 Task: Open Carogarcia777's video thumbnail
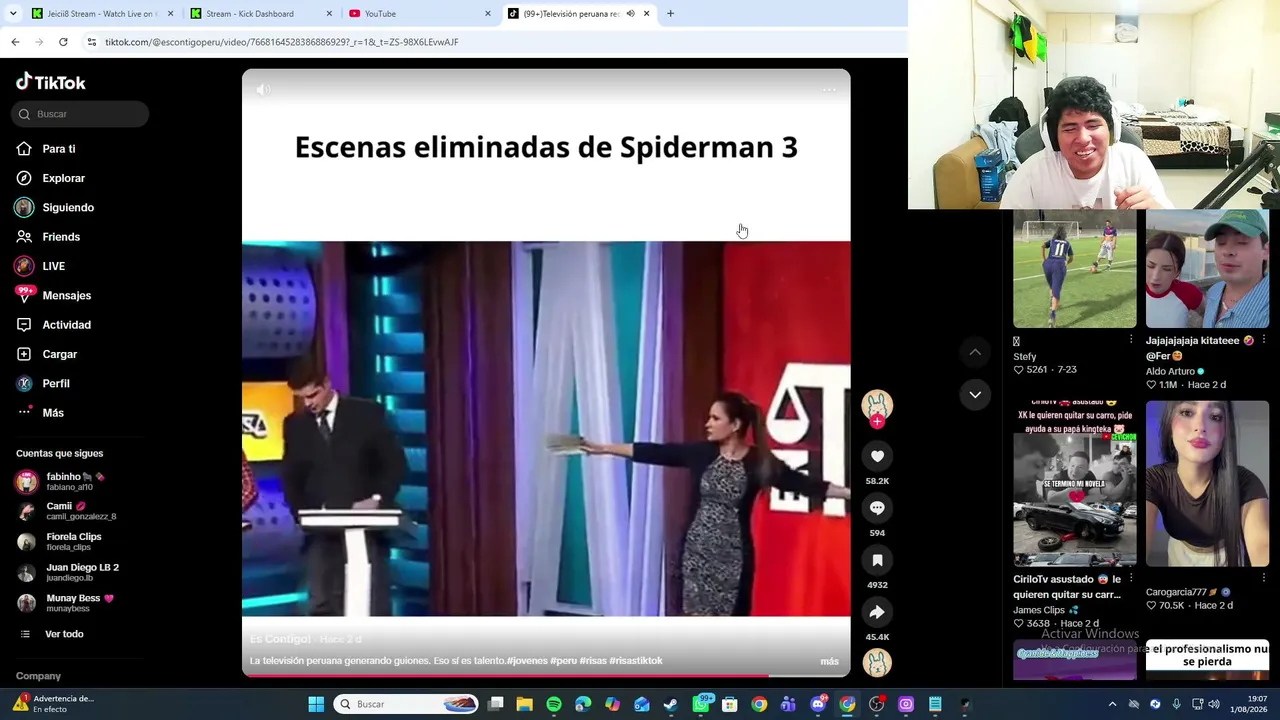(1207, 484)
